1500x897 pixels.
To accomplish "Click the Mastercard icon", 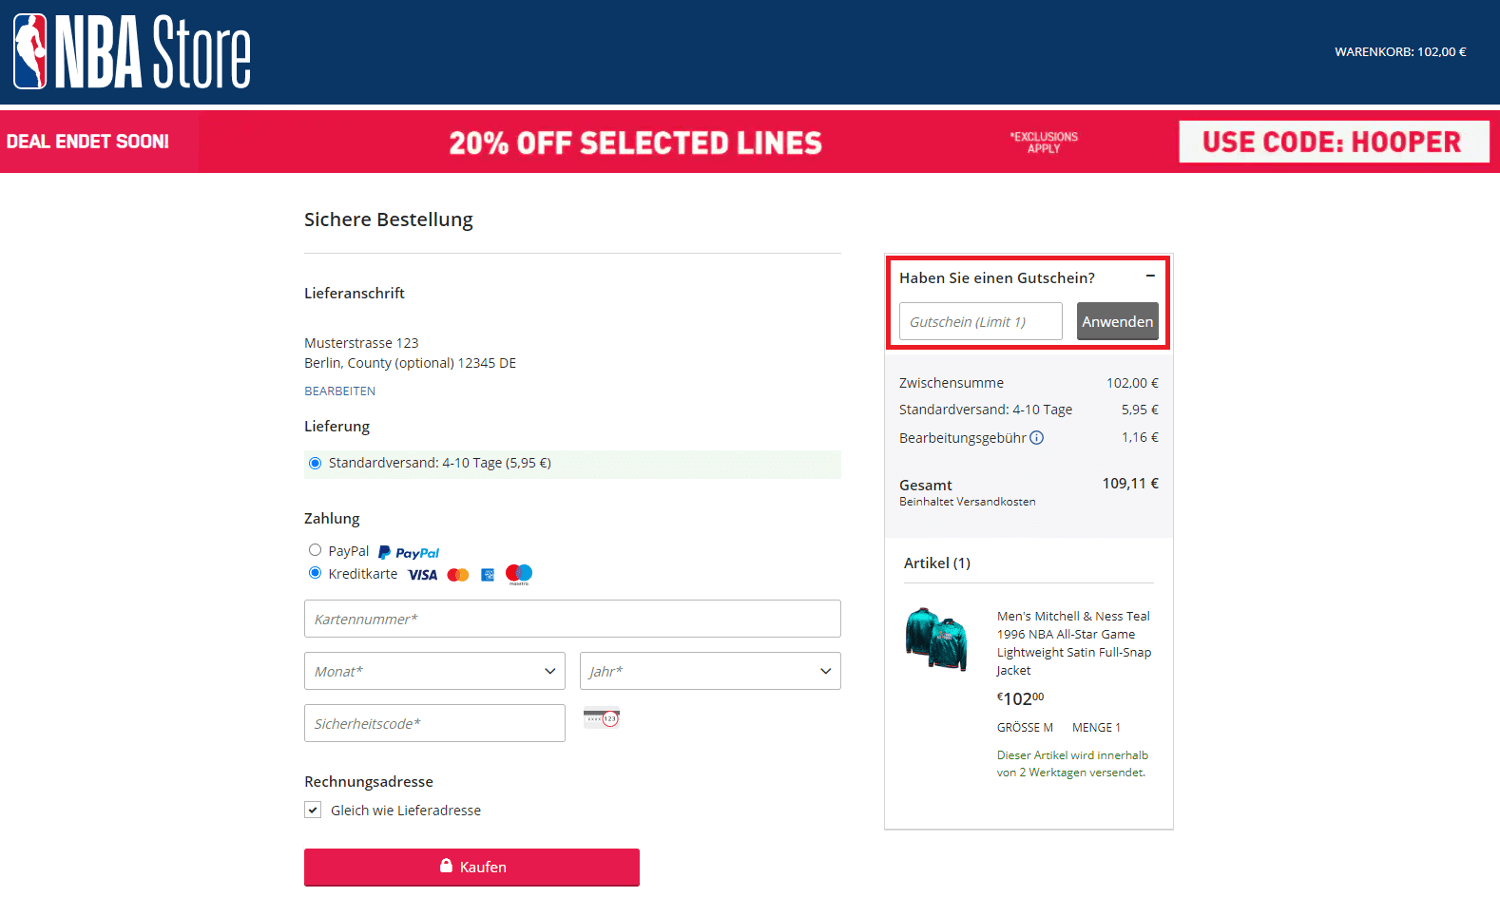I will pyautogui.click(x=457, y=574).
